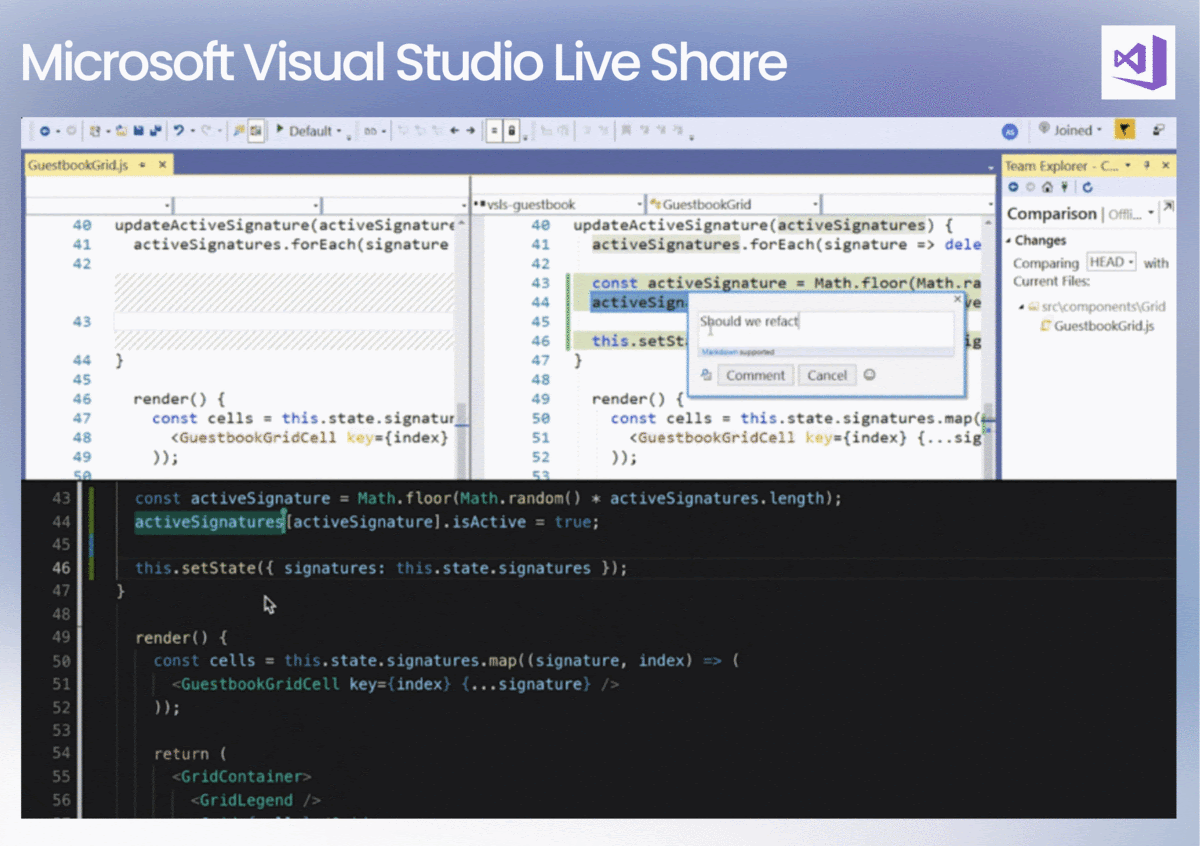This screenshot has height=846, width=1200.
Task: Click Team Explorer Refresh icon
Action: pyautogui.click(x=1087, y=187)
